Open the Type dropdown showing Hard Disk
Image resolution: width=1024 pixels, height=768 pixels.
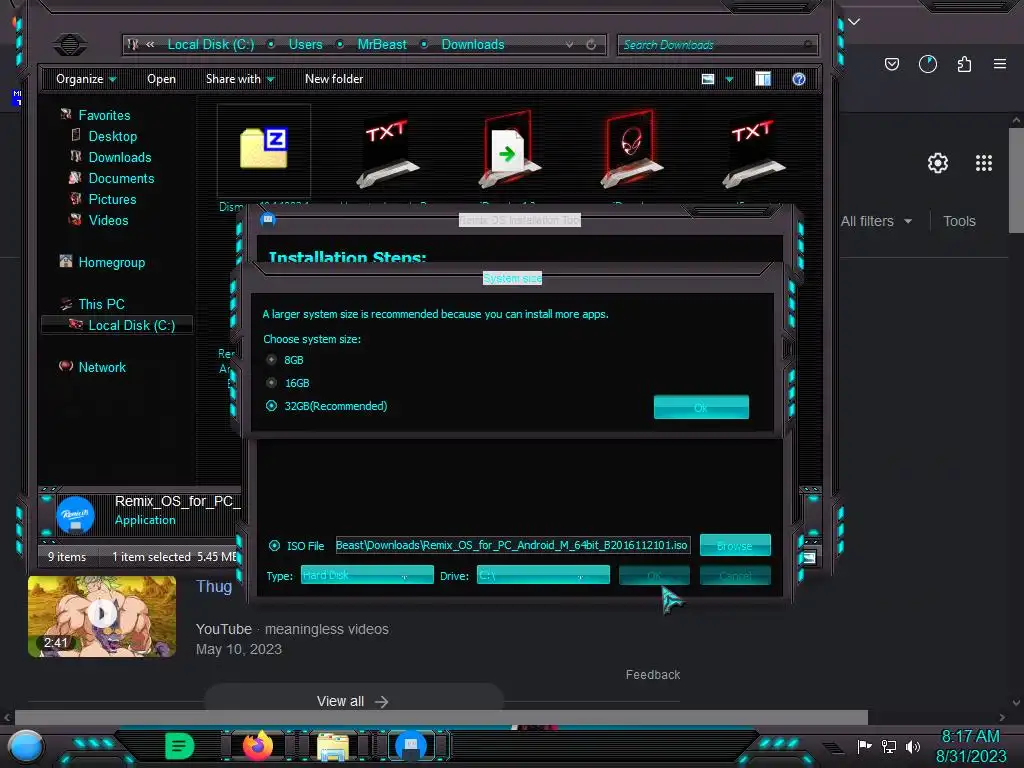click(x=367, y=575)
